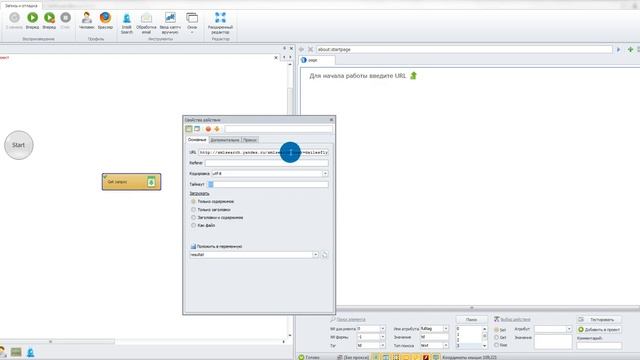Click the Start node on canvas
Viewport: 640px width, 360px height.
[x=18, y=145]
